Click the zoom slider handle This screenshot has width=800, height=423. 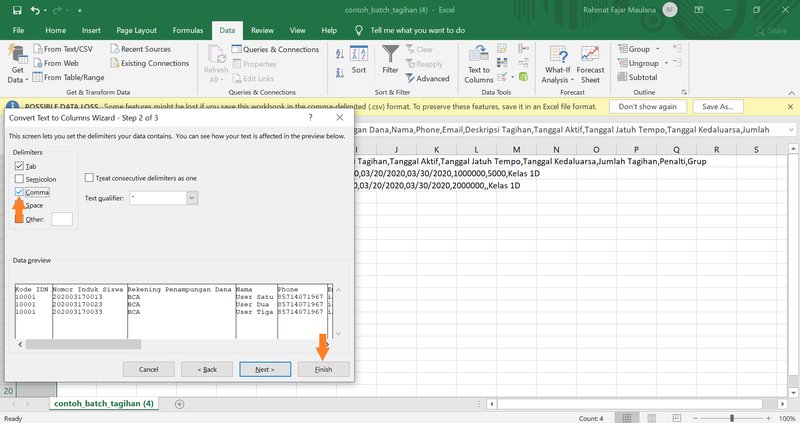click(732, 418)
